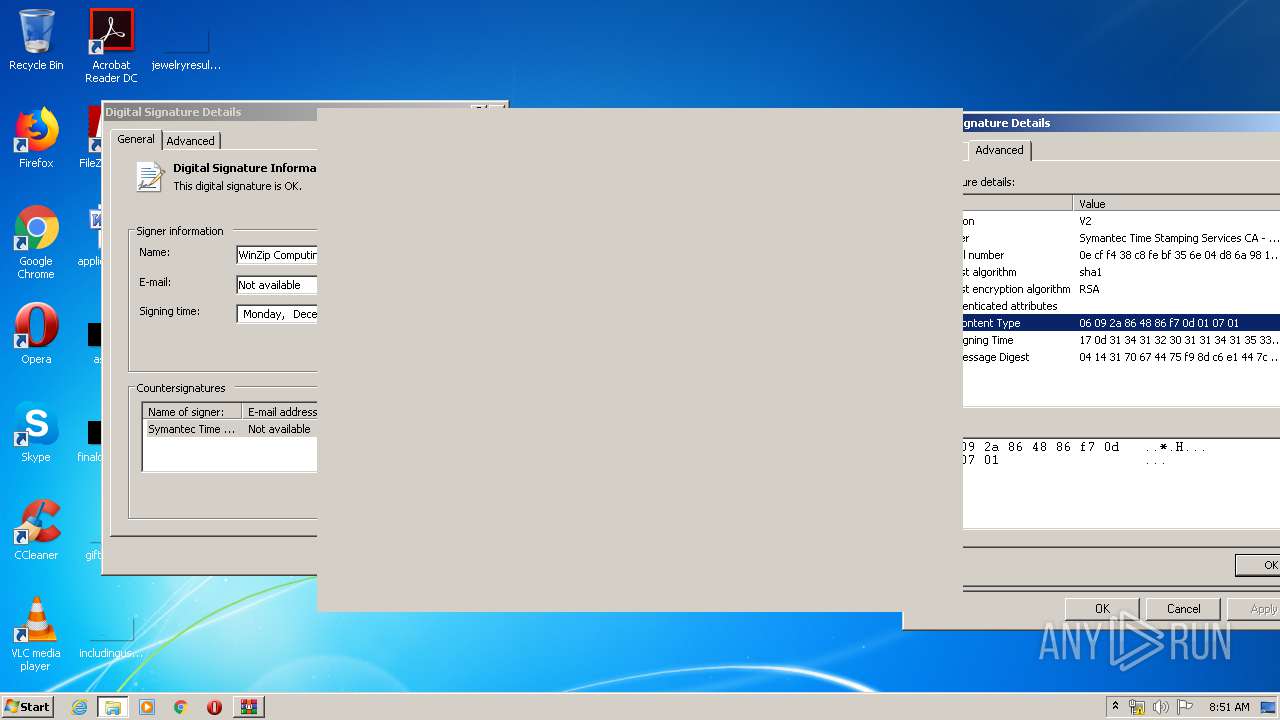Open the Opera taskbar icon
This screenshot has width=1280, height=720.
214,707
